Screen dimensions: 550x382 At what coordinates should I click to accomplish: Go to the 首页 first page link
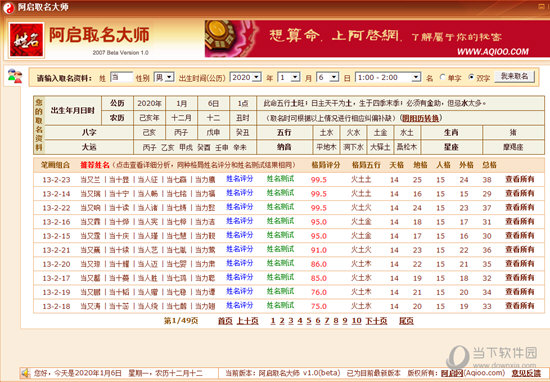225,321
